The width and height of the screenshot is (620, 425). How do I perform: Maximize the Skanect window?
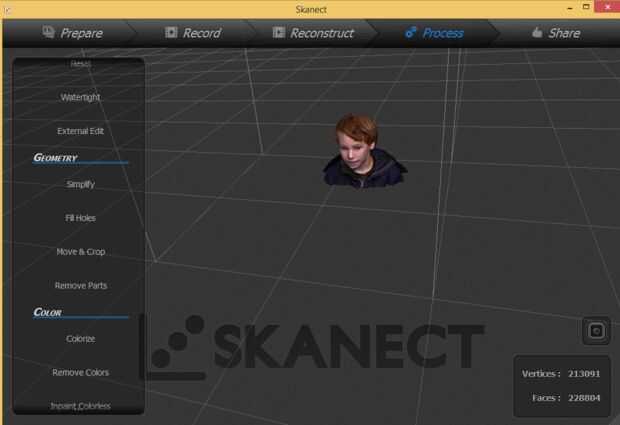[586, 7]
